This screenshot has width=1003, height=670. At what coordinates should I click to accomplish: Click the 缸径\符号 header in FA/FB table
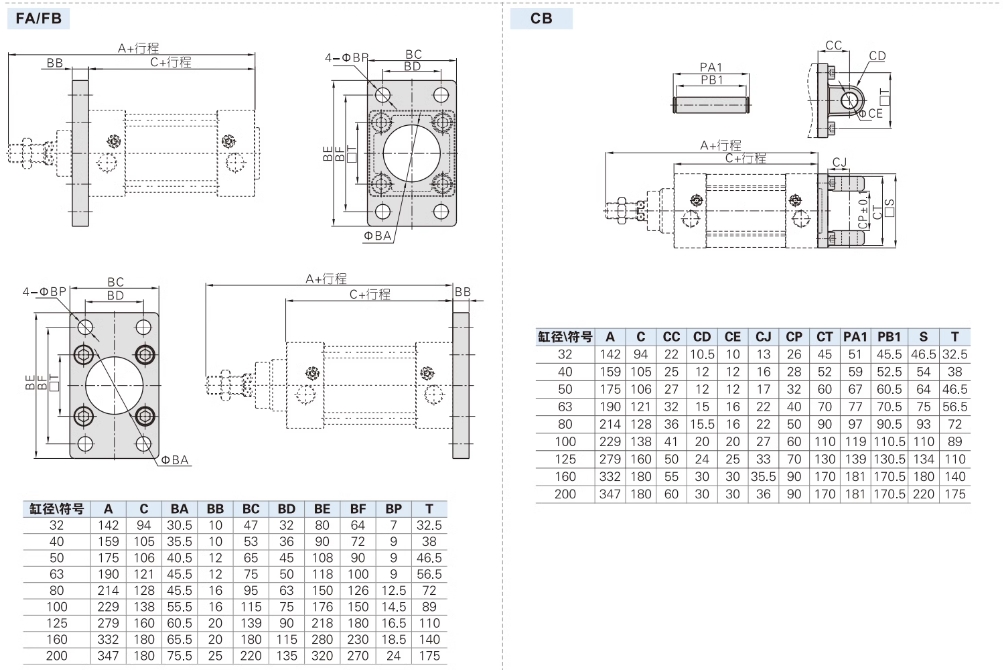(56, 509)
